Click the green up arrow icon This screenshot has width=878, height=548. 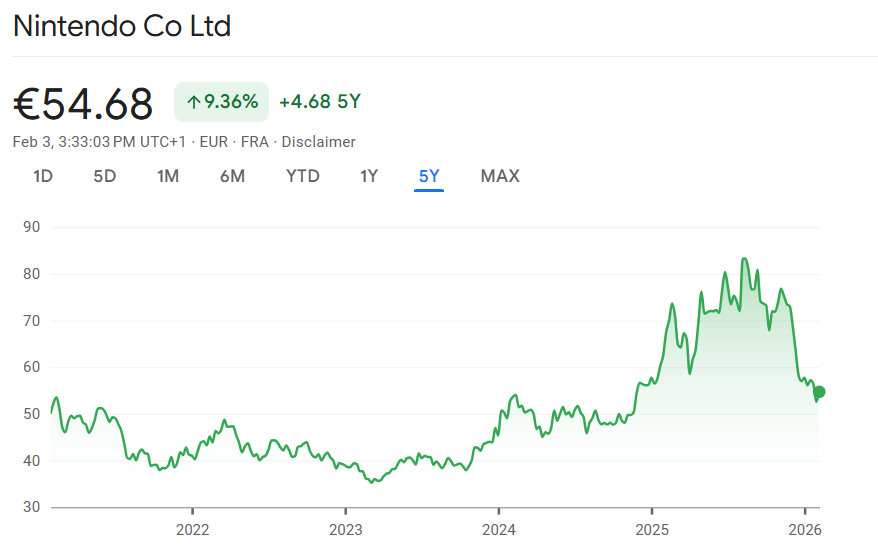point(193,102)
